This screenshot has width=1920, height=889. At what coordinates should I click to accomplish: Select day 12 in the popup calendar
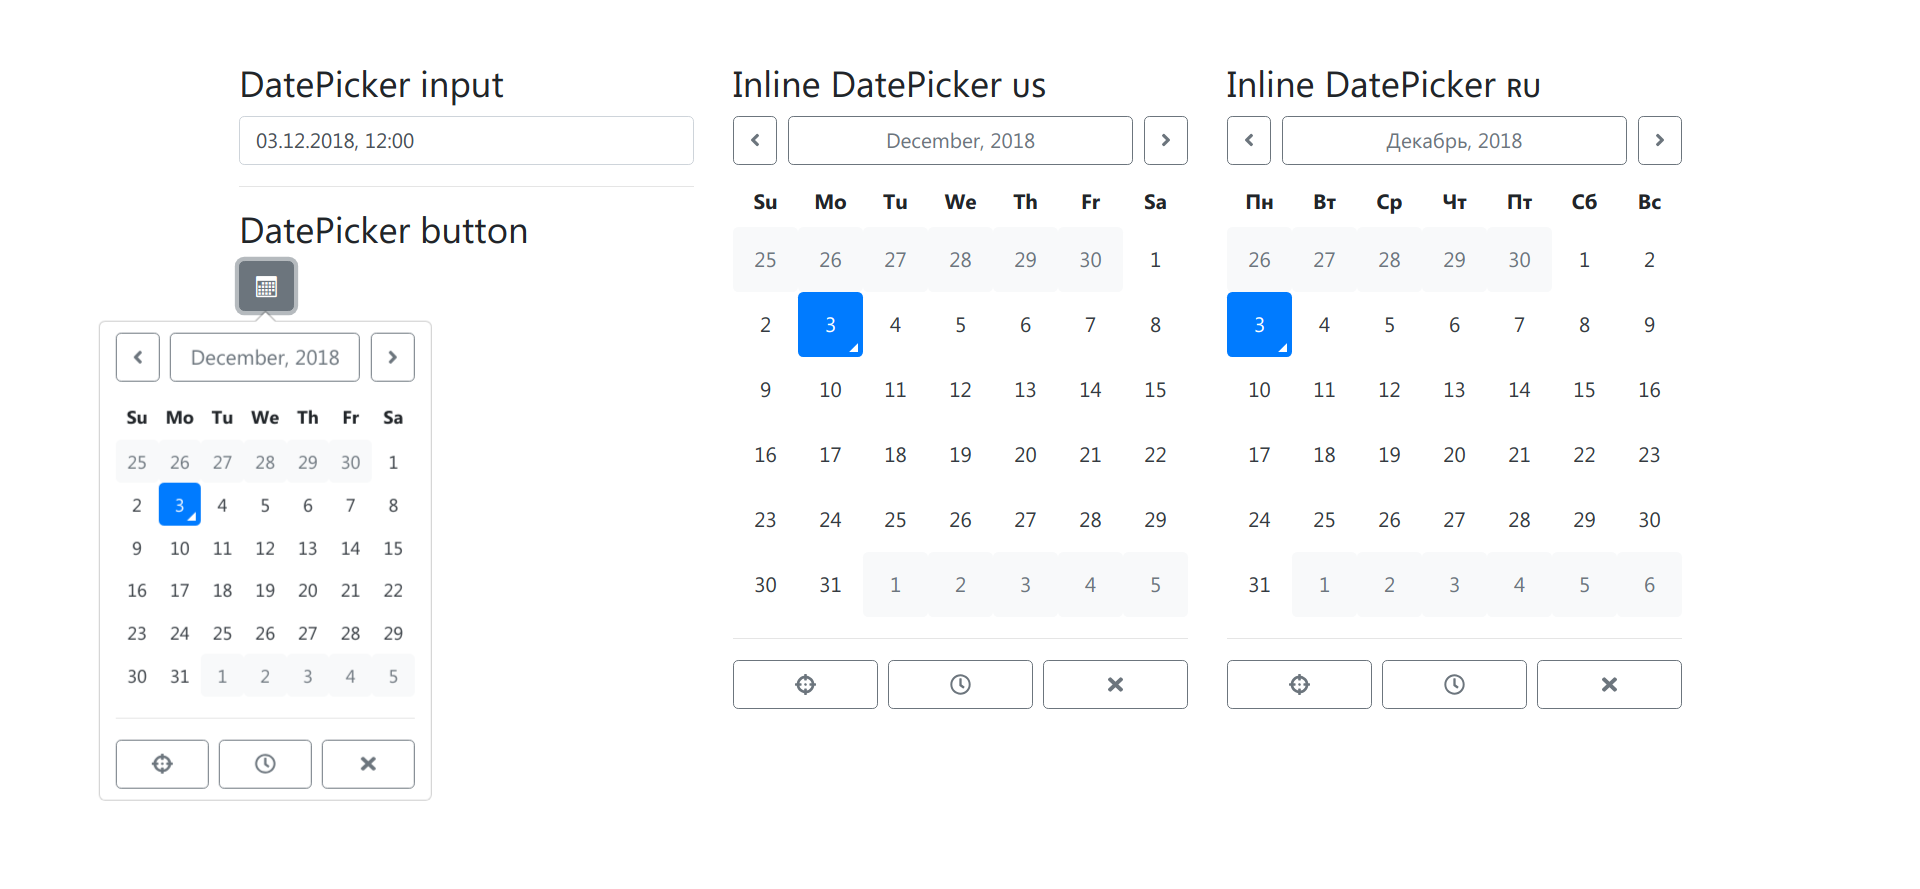tap(265, 548)
